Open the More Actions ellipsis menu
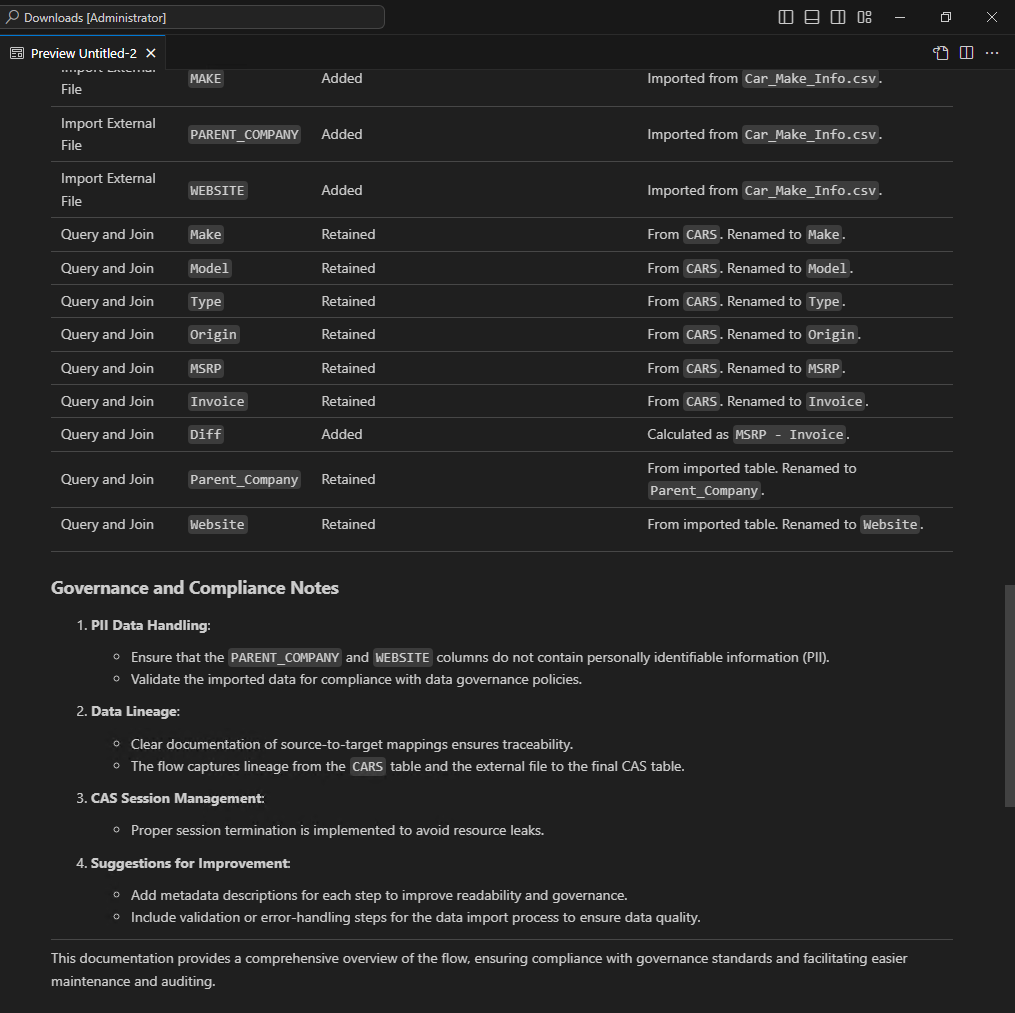Viewport: 1015px width, 1013px height. 992,52
